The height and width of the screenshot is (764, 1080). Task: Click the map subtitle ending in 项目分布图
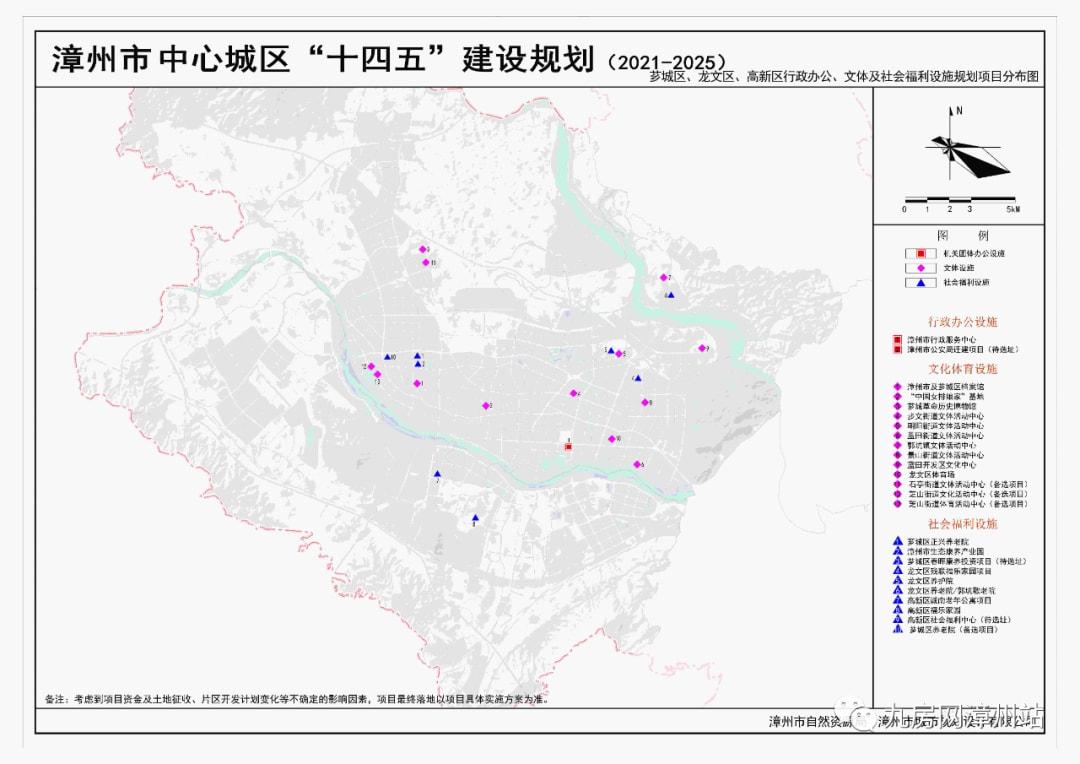[844, 77]
